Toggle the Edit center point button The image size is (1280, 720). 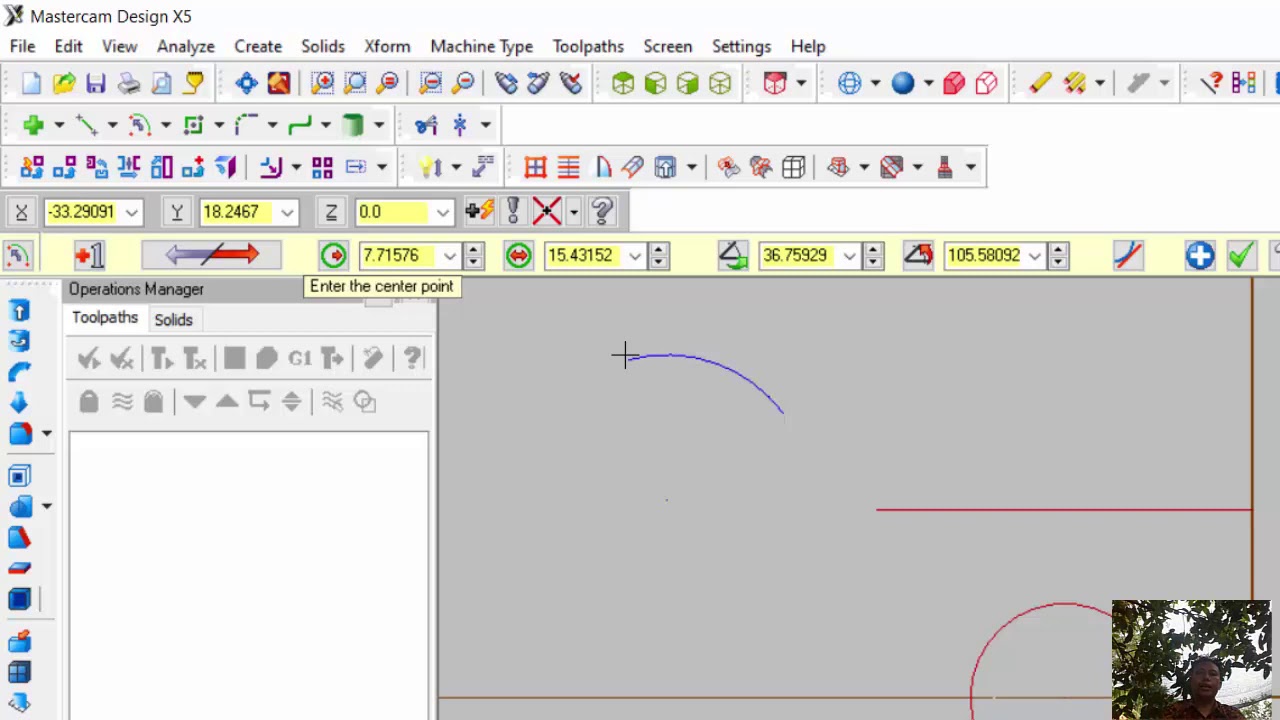tap(89, 255)
